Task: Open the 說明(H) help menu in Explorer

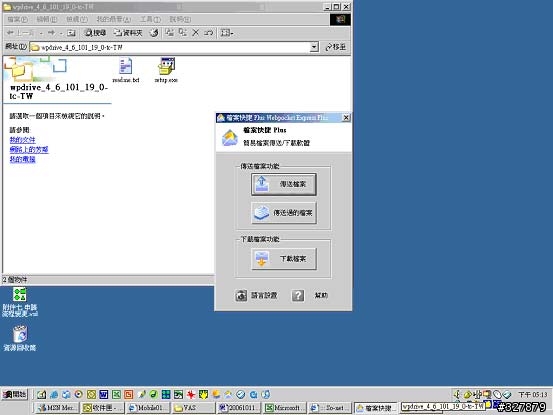Action: click(180, 19)
